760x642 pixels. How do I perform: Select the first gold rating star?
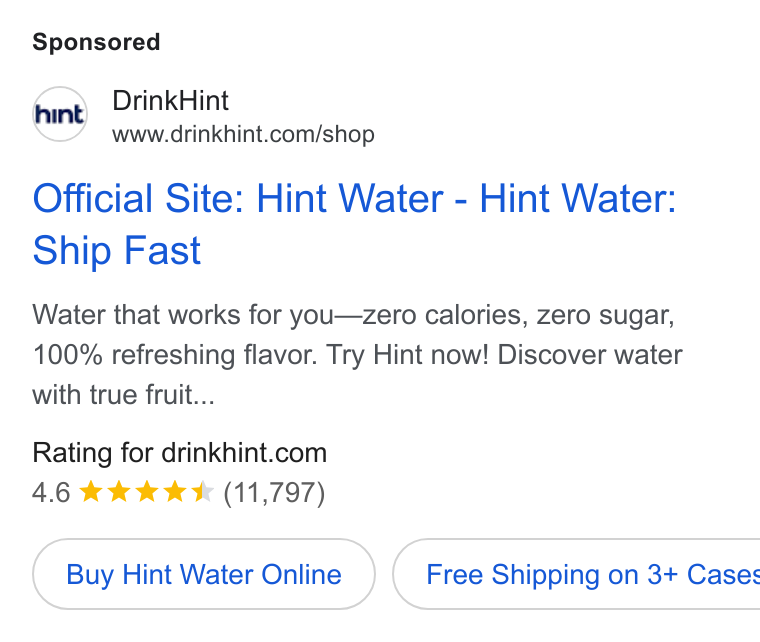pyautogui.click(x=91, y=492)
